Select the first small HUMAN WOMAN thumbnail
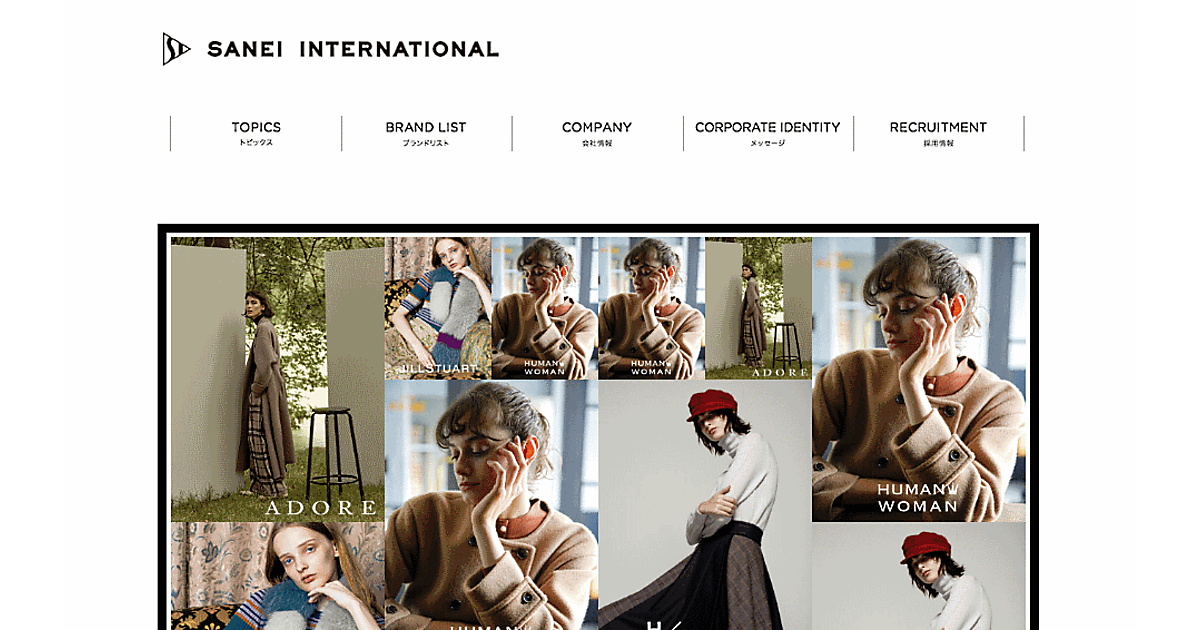The height and width of the screenshot is (630, 1200). [545, 308]
